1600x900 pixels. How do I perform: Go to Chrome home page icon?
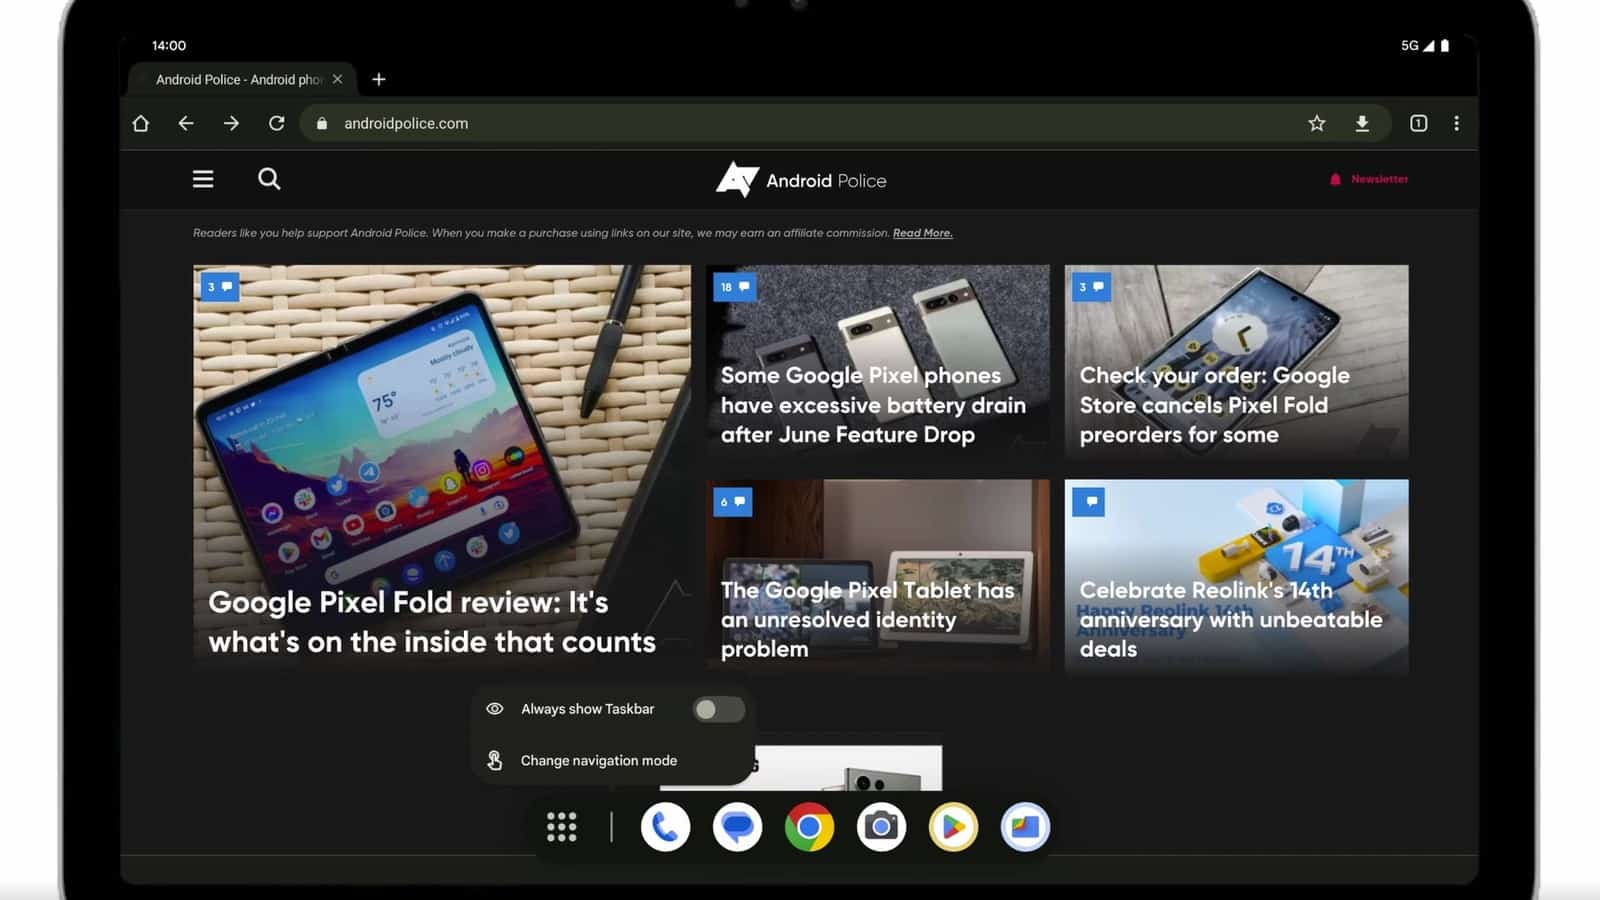pos(141,123)
